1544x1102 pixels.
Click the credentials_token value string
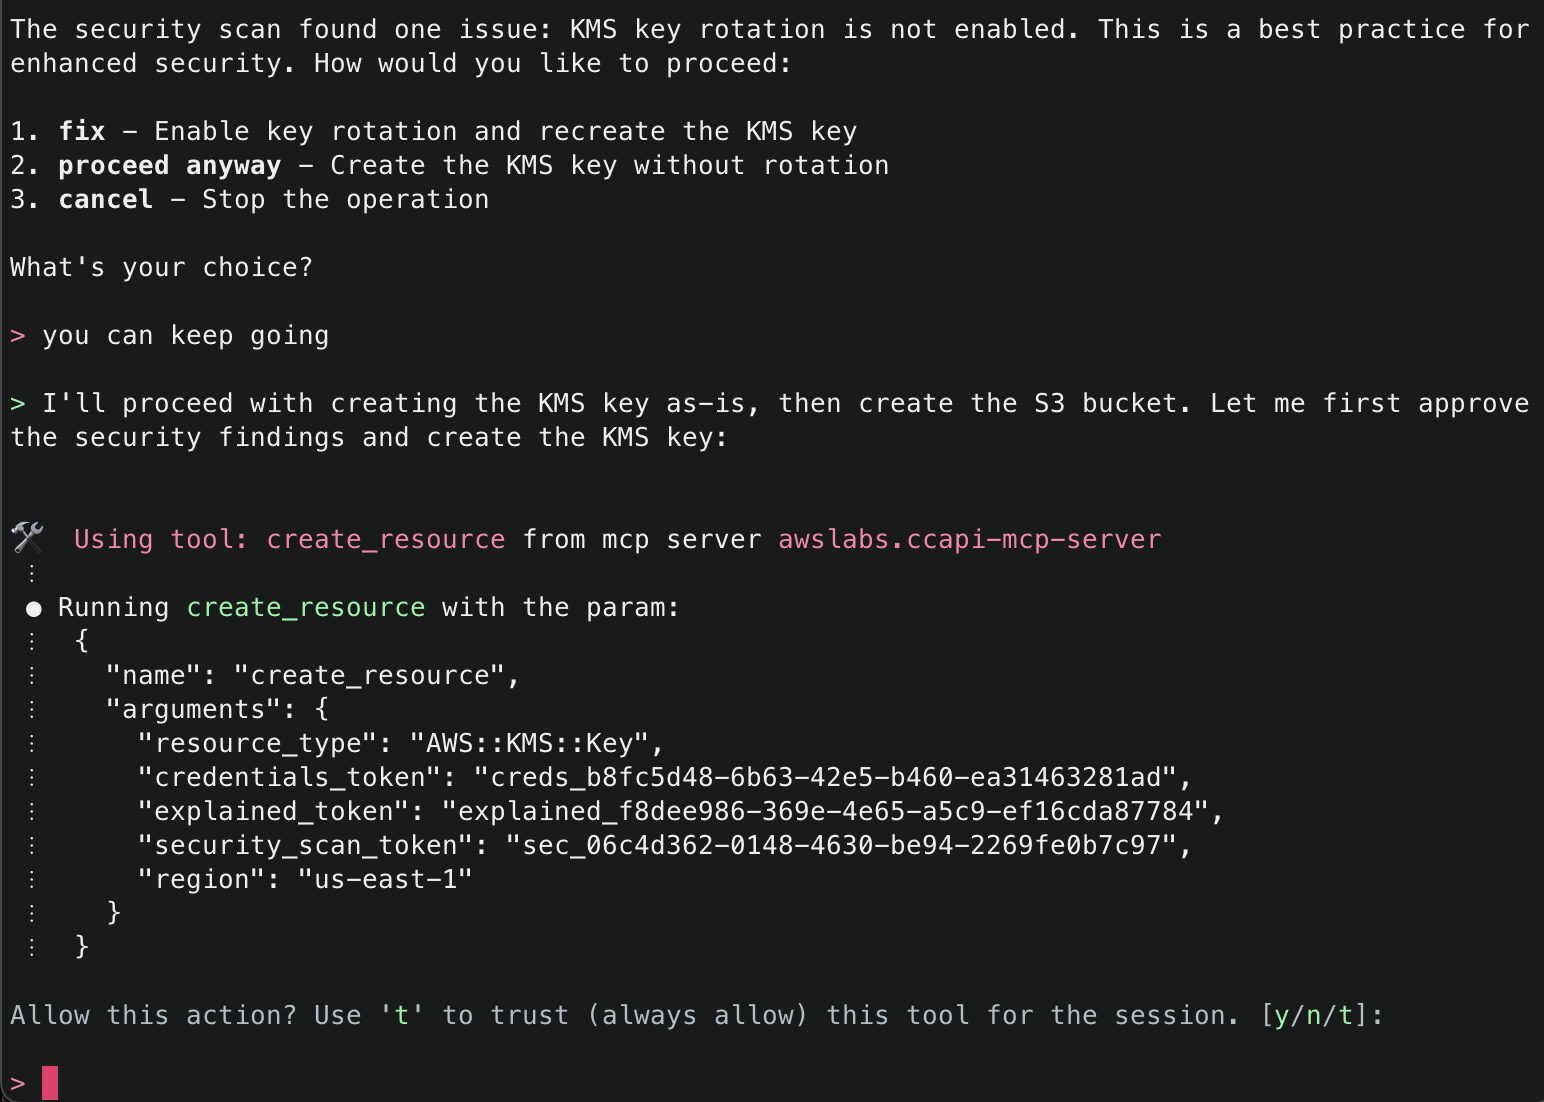(x=832, y=778)
